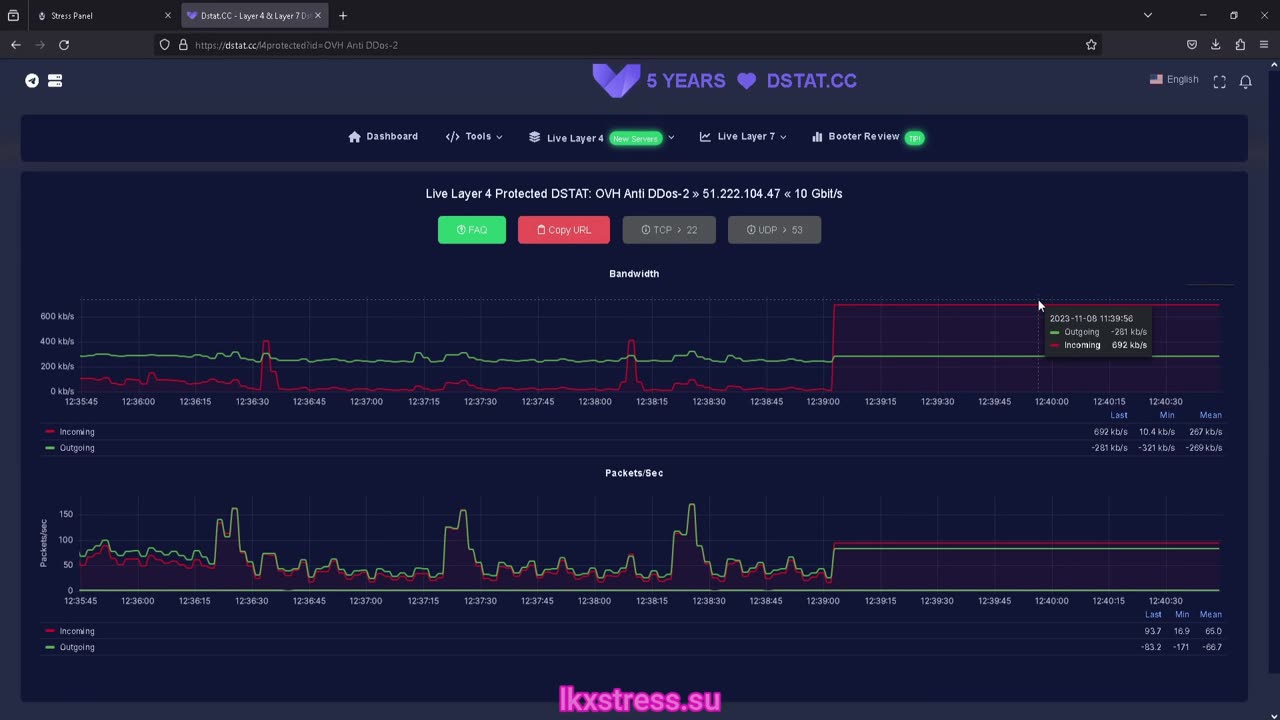Toggle fullscreen mode icon
Image resolution: width=1280 pixels, height=720 pixels.
[1219, 82]
